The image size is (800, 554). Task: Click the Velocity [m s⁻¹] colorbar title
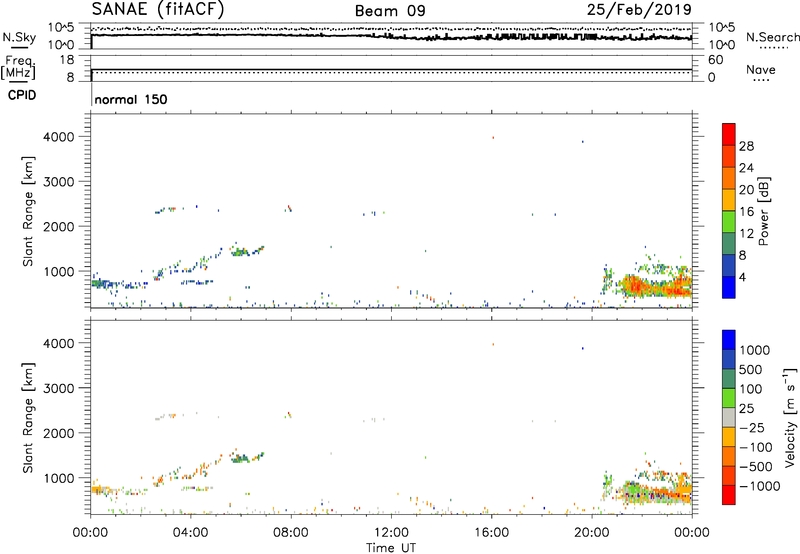(790, 417)
